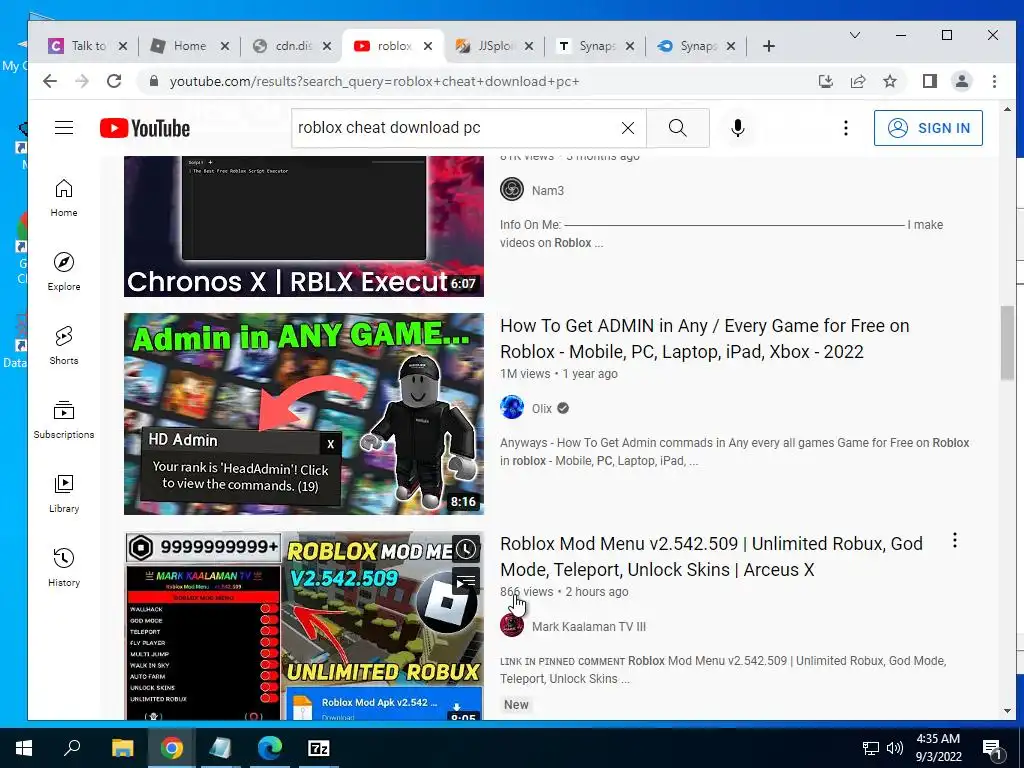Share this page via the share icon

(857, 81)
